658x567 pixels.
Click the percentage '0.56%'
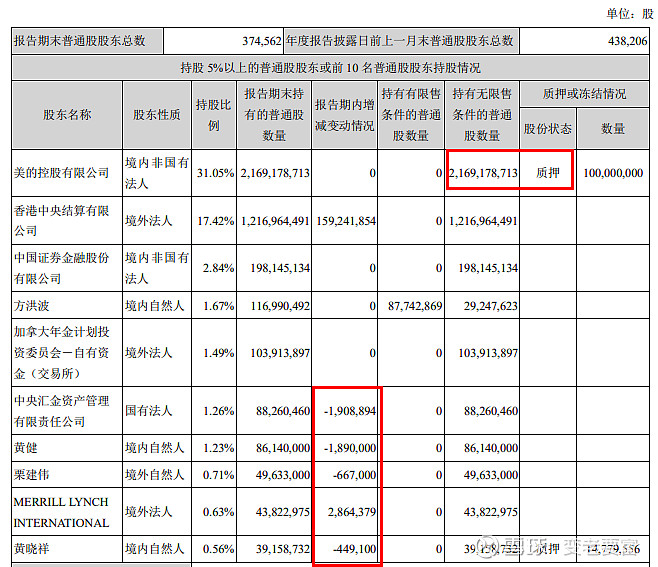coord(218,549)
